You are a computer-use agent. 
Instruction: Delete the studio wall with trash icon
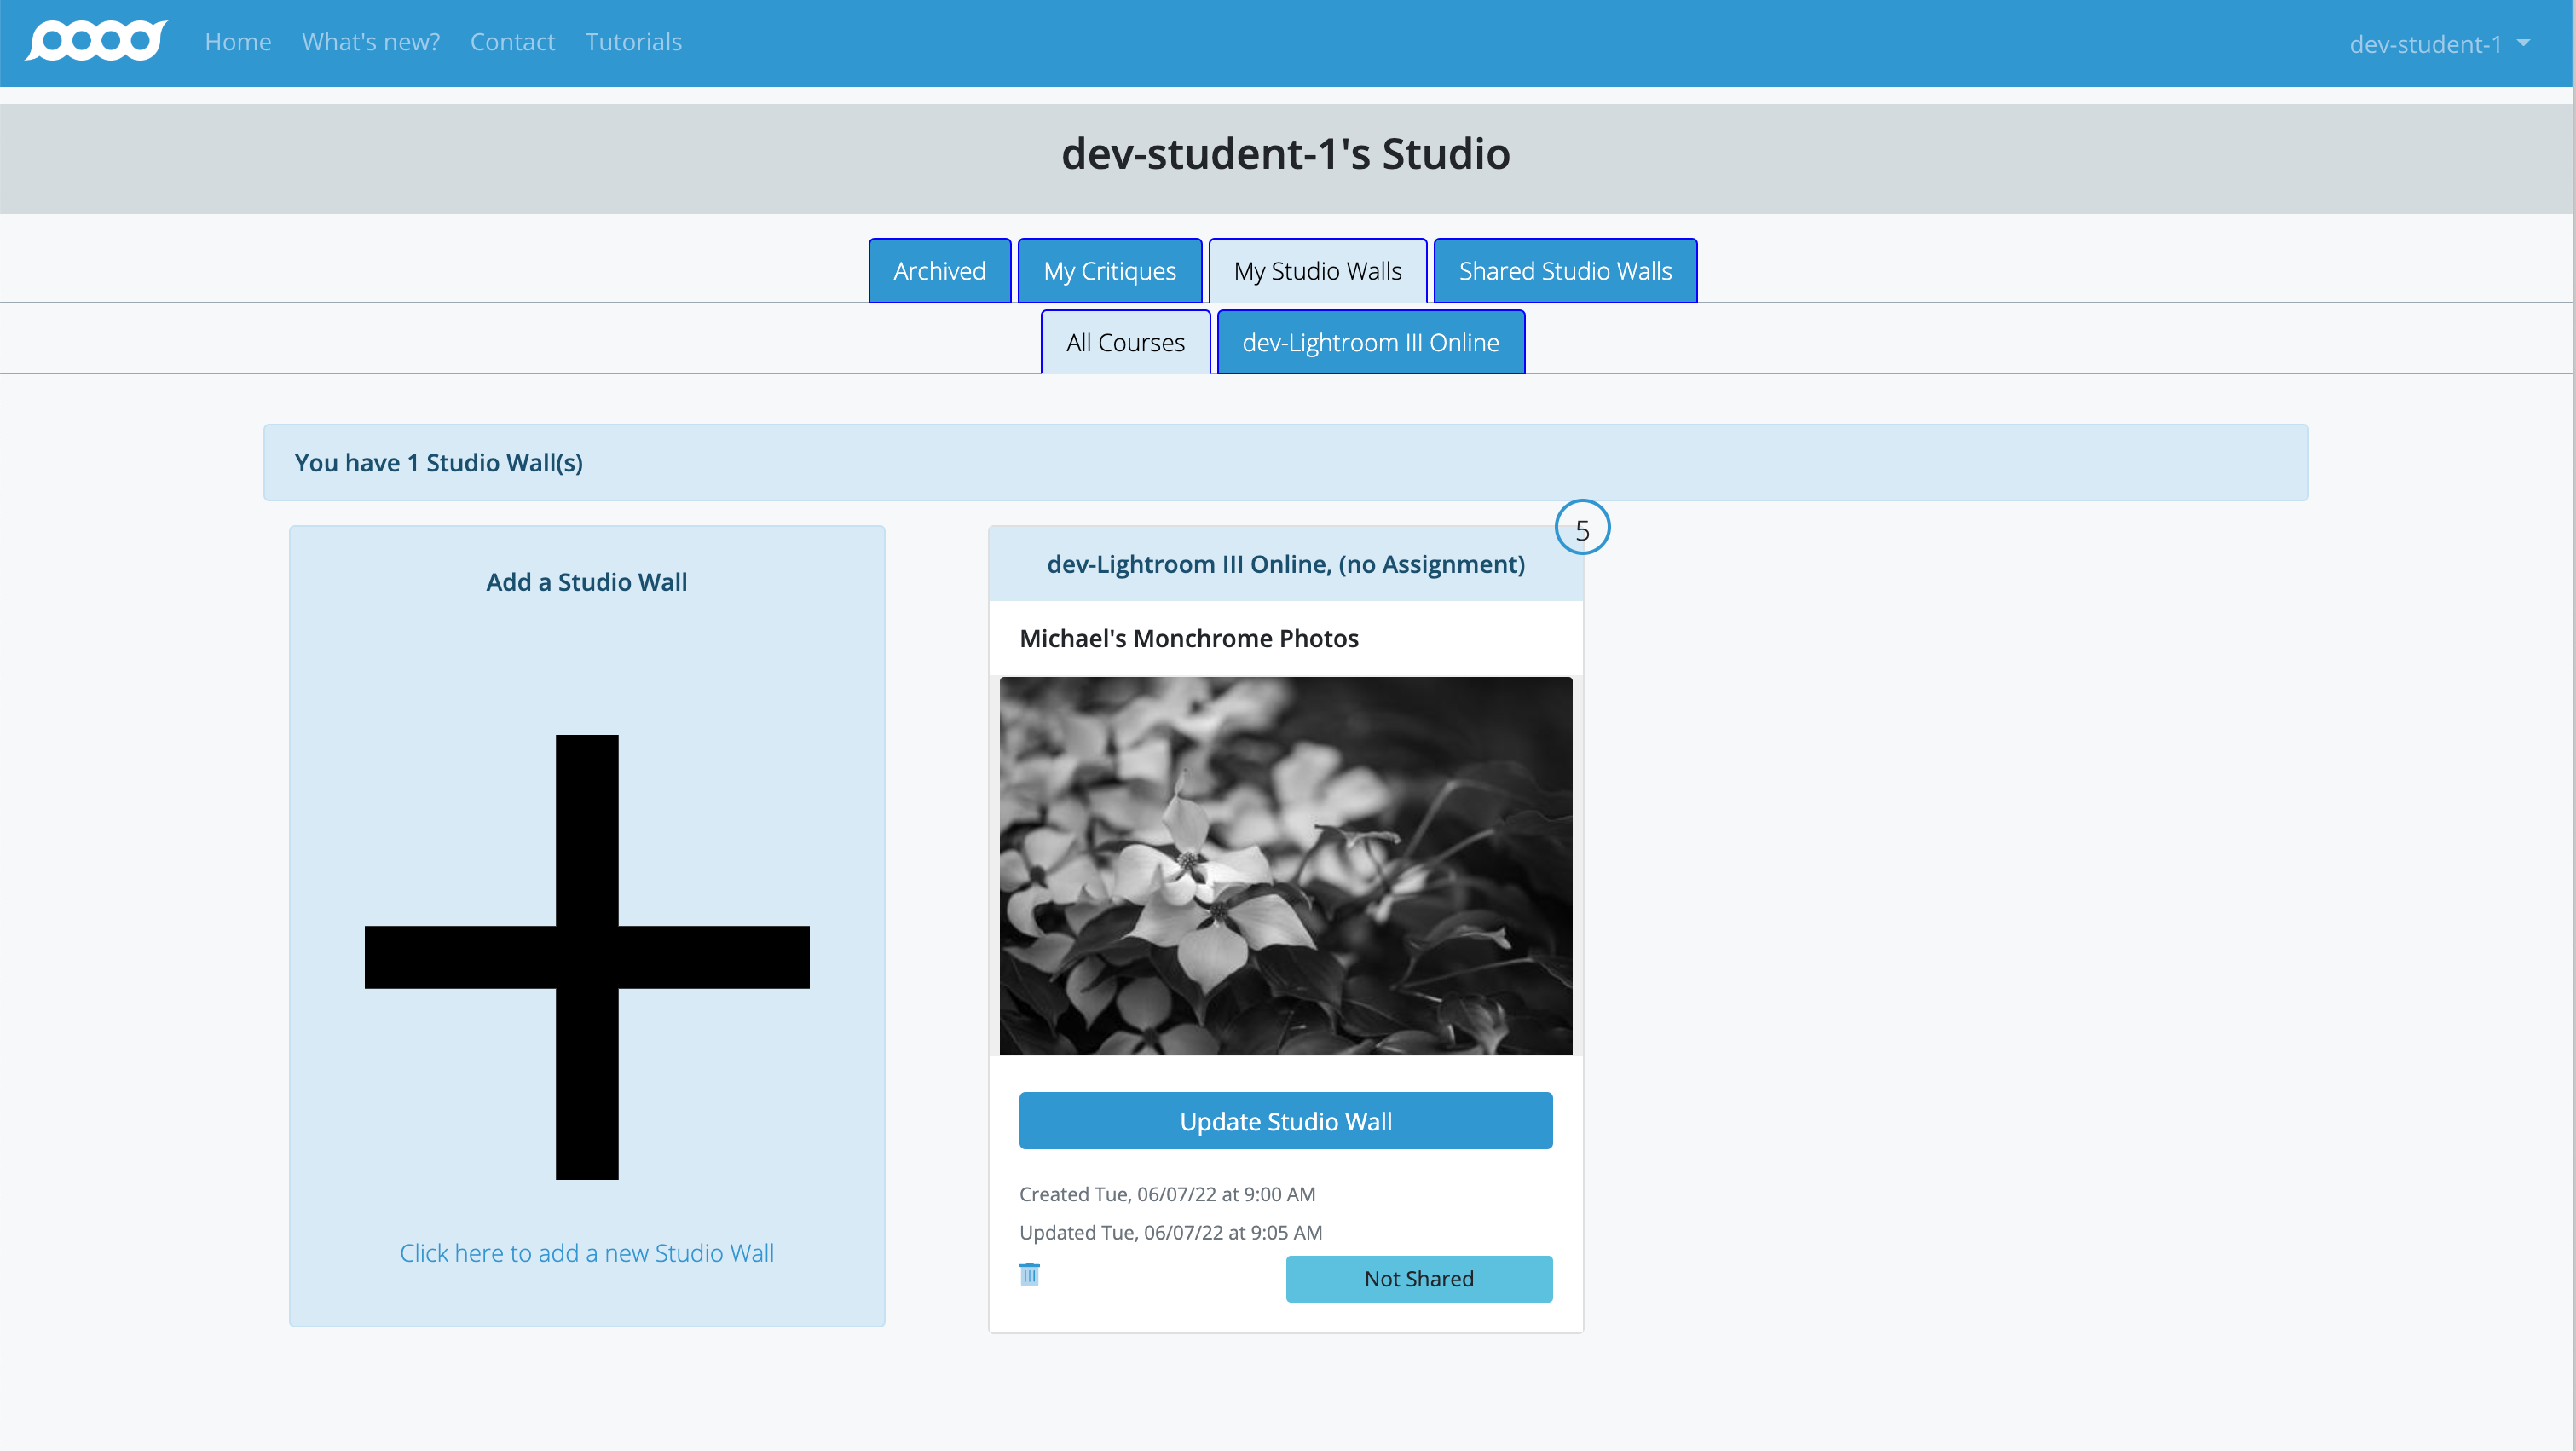pyautogui.click(x=1029, y=1274)
